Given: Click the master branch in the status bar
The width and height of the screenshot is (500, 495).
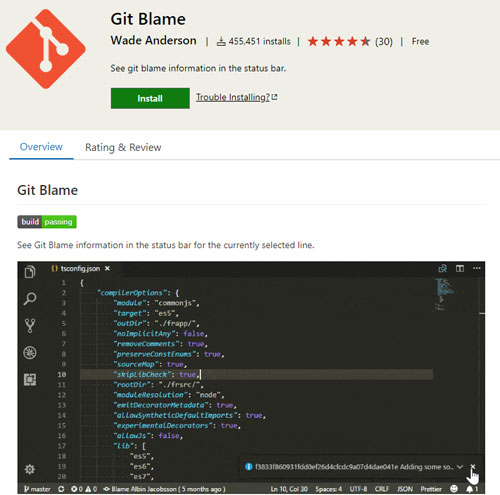Looking at the screenshot, I should tap(37, 489).
